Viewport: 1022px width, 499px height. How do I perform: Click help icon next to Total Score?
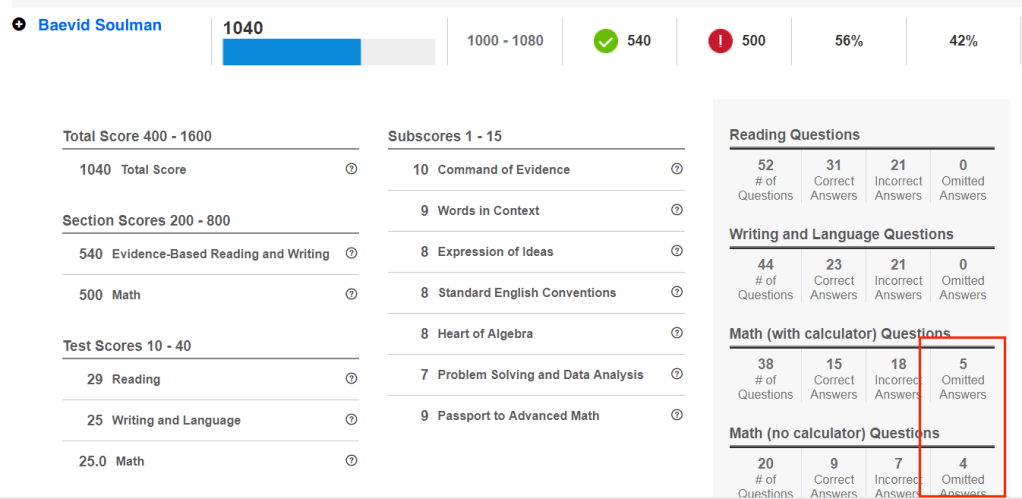point(351,169)
